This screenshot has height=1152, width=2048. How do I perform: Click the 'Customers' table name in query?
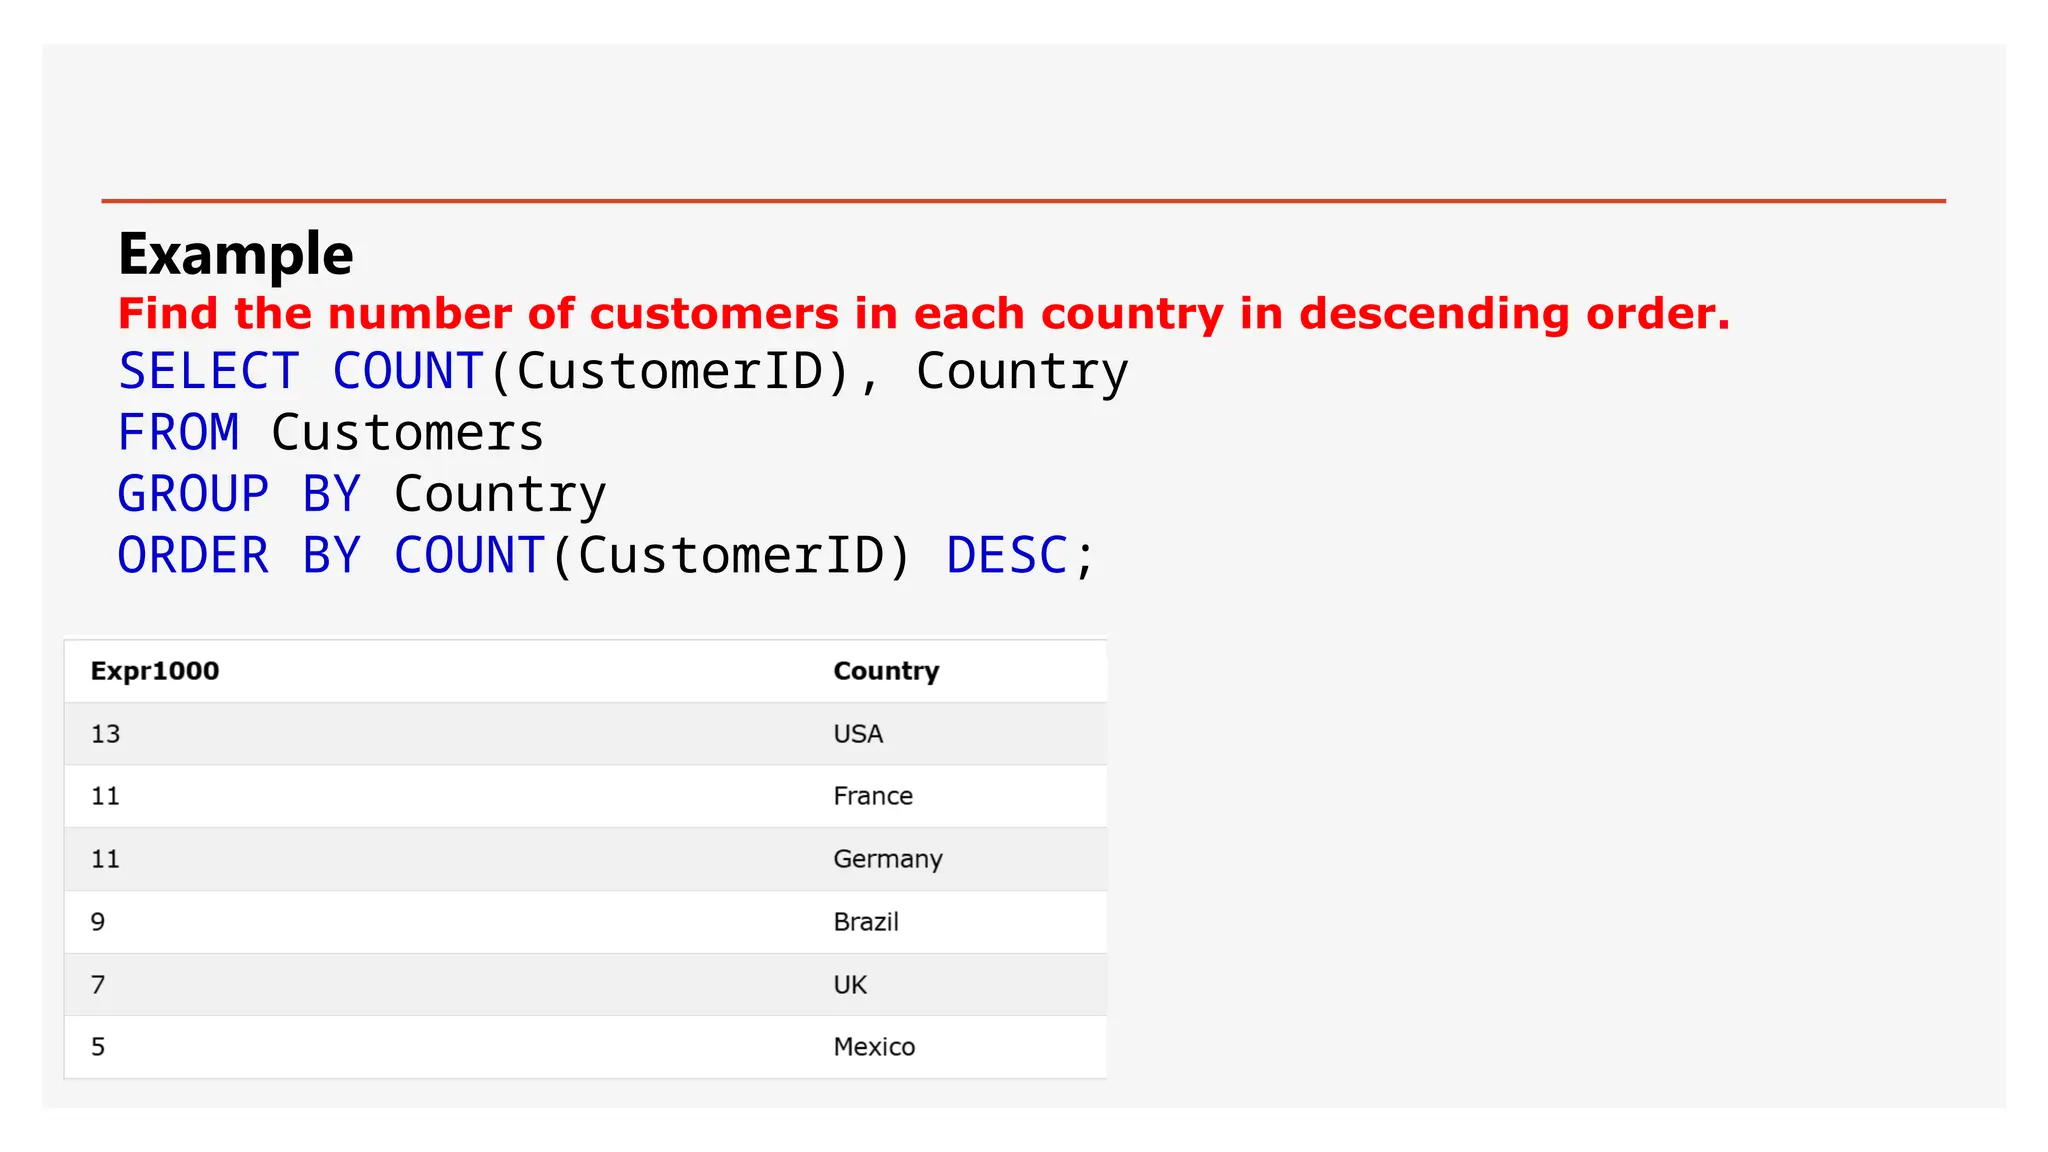coord(407,433)
